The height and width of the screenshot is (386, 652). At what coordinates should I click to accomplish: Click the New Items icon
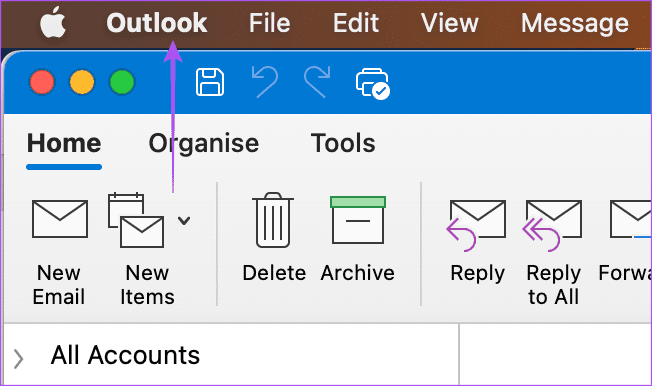point(136,220)
